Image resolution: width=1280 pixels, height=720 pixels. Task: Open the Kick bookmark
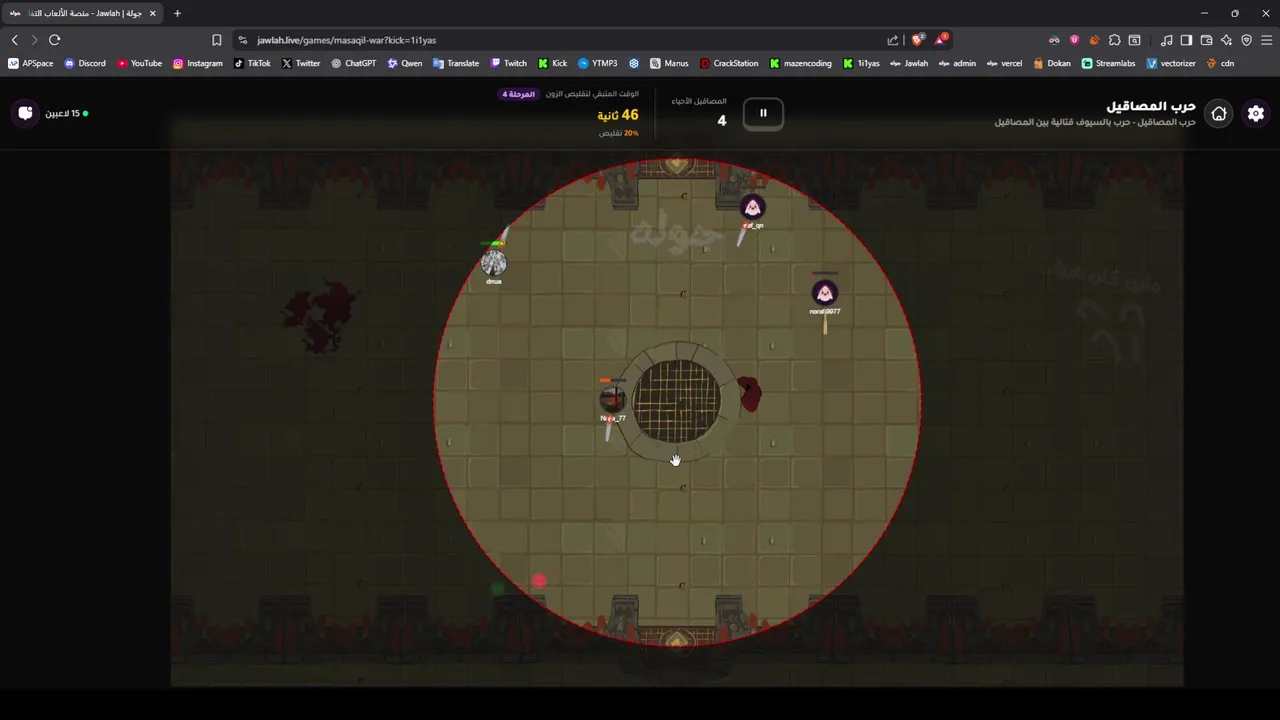pos(552,63)
